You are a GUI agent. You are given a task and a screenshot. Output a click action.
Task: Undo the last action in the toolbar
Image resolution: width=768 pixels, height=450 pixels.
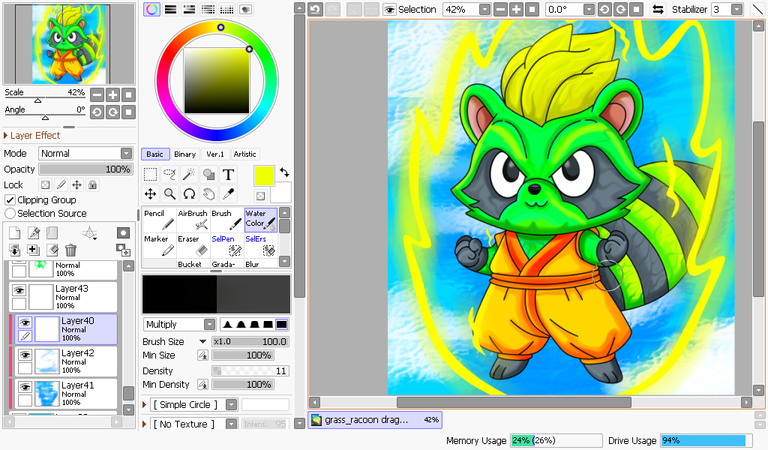tap(315, 9)
